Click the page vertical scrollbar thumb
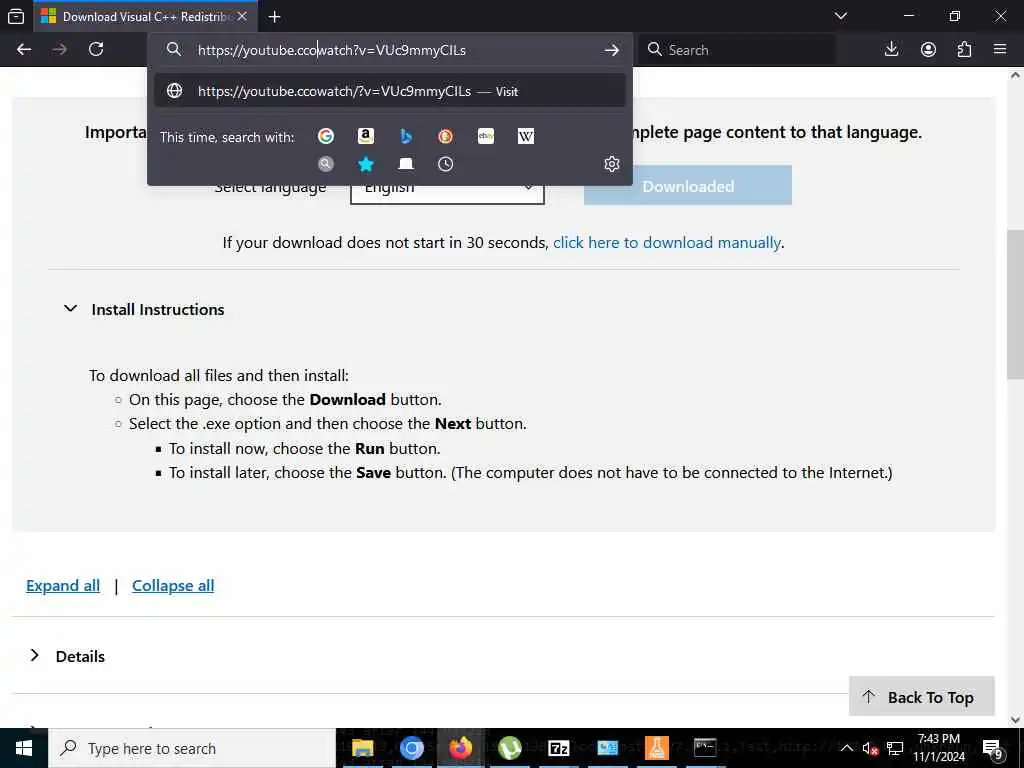 tap(1015, 304)
